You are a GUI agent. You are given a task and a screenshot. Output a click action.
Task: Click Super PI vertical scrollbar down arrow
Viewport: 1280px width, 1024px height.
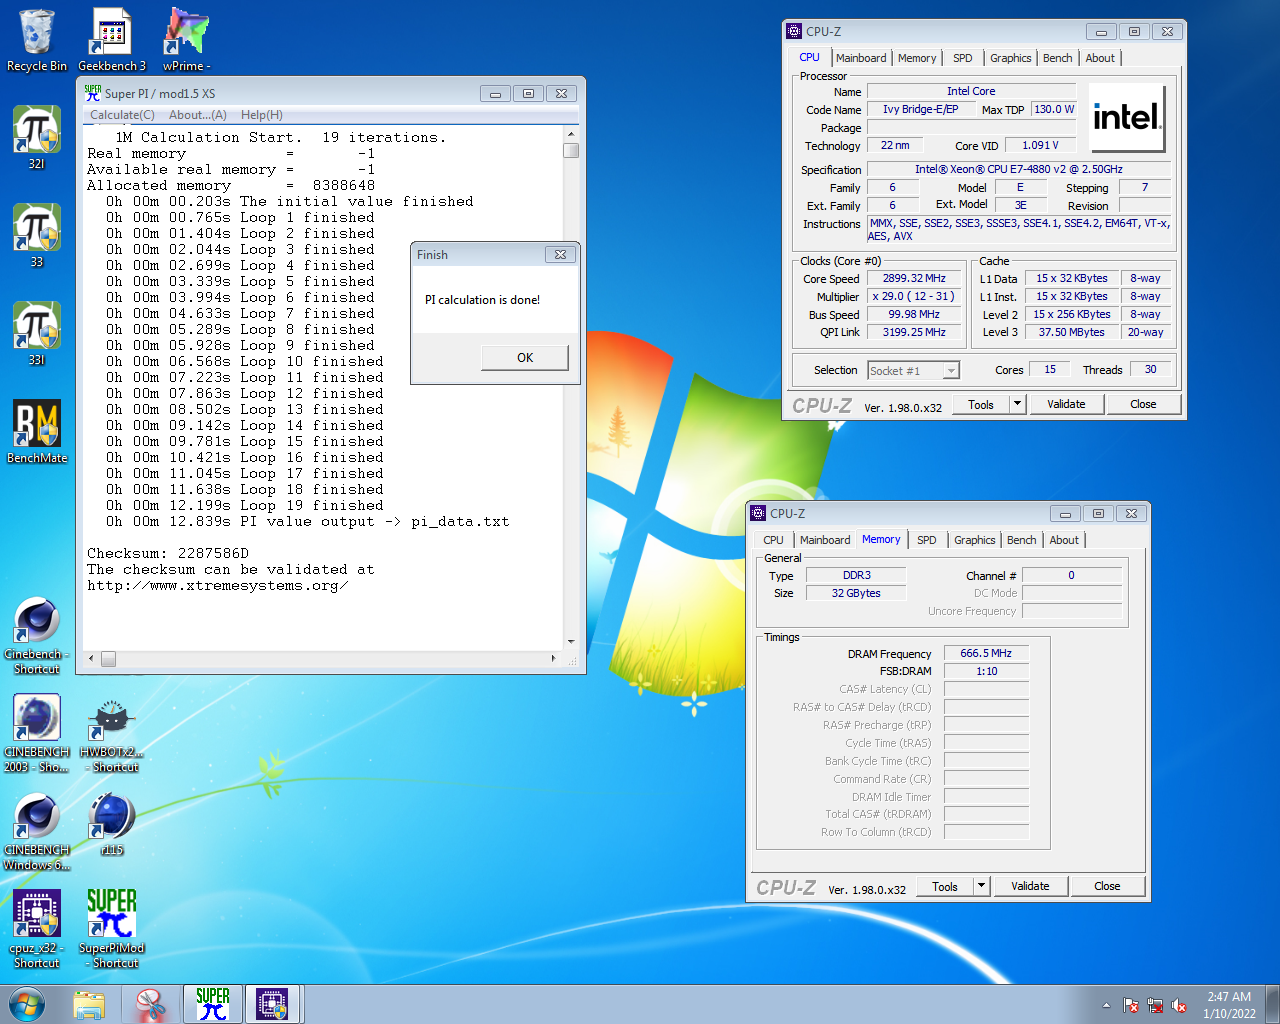[x=571, y=642]
